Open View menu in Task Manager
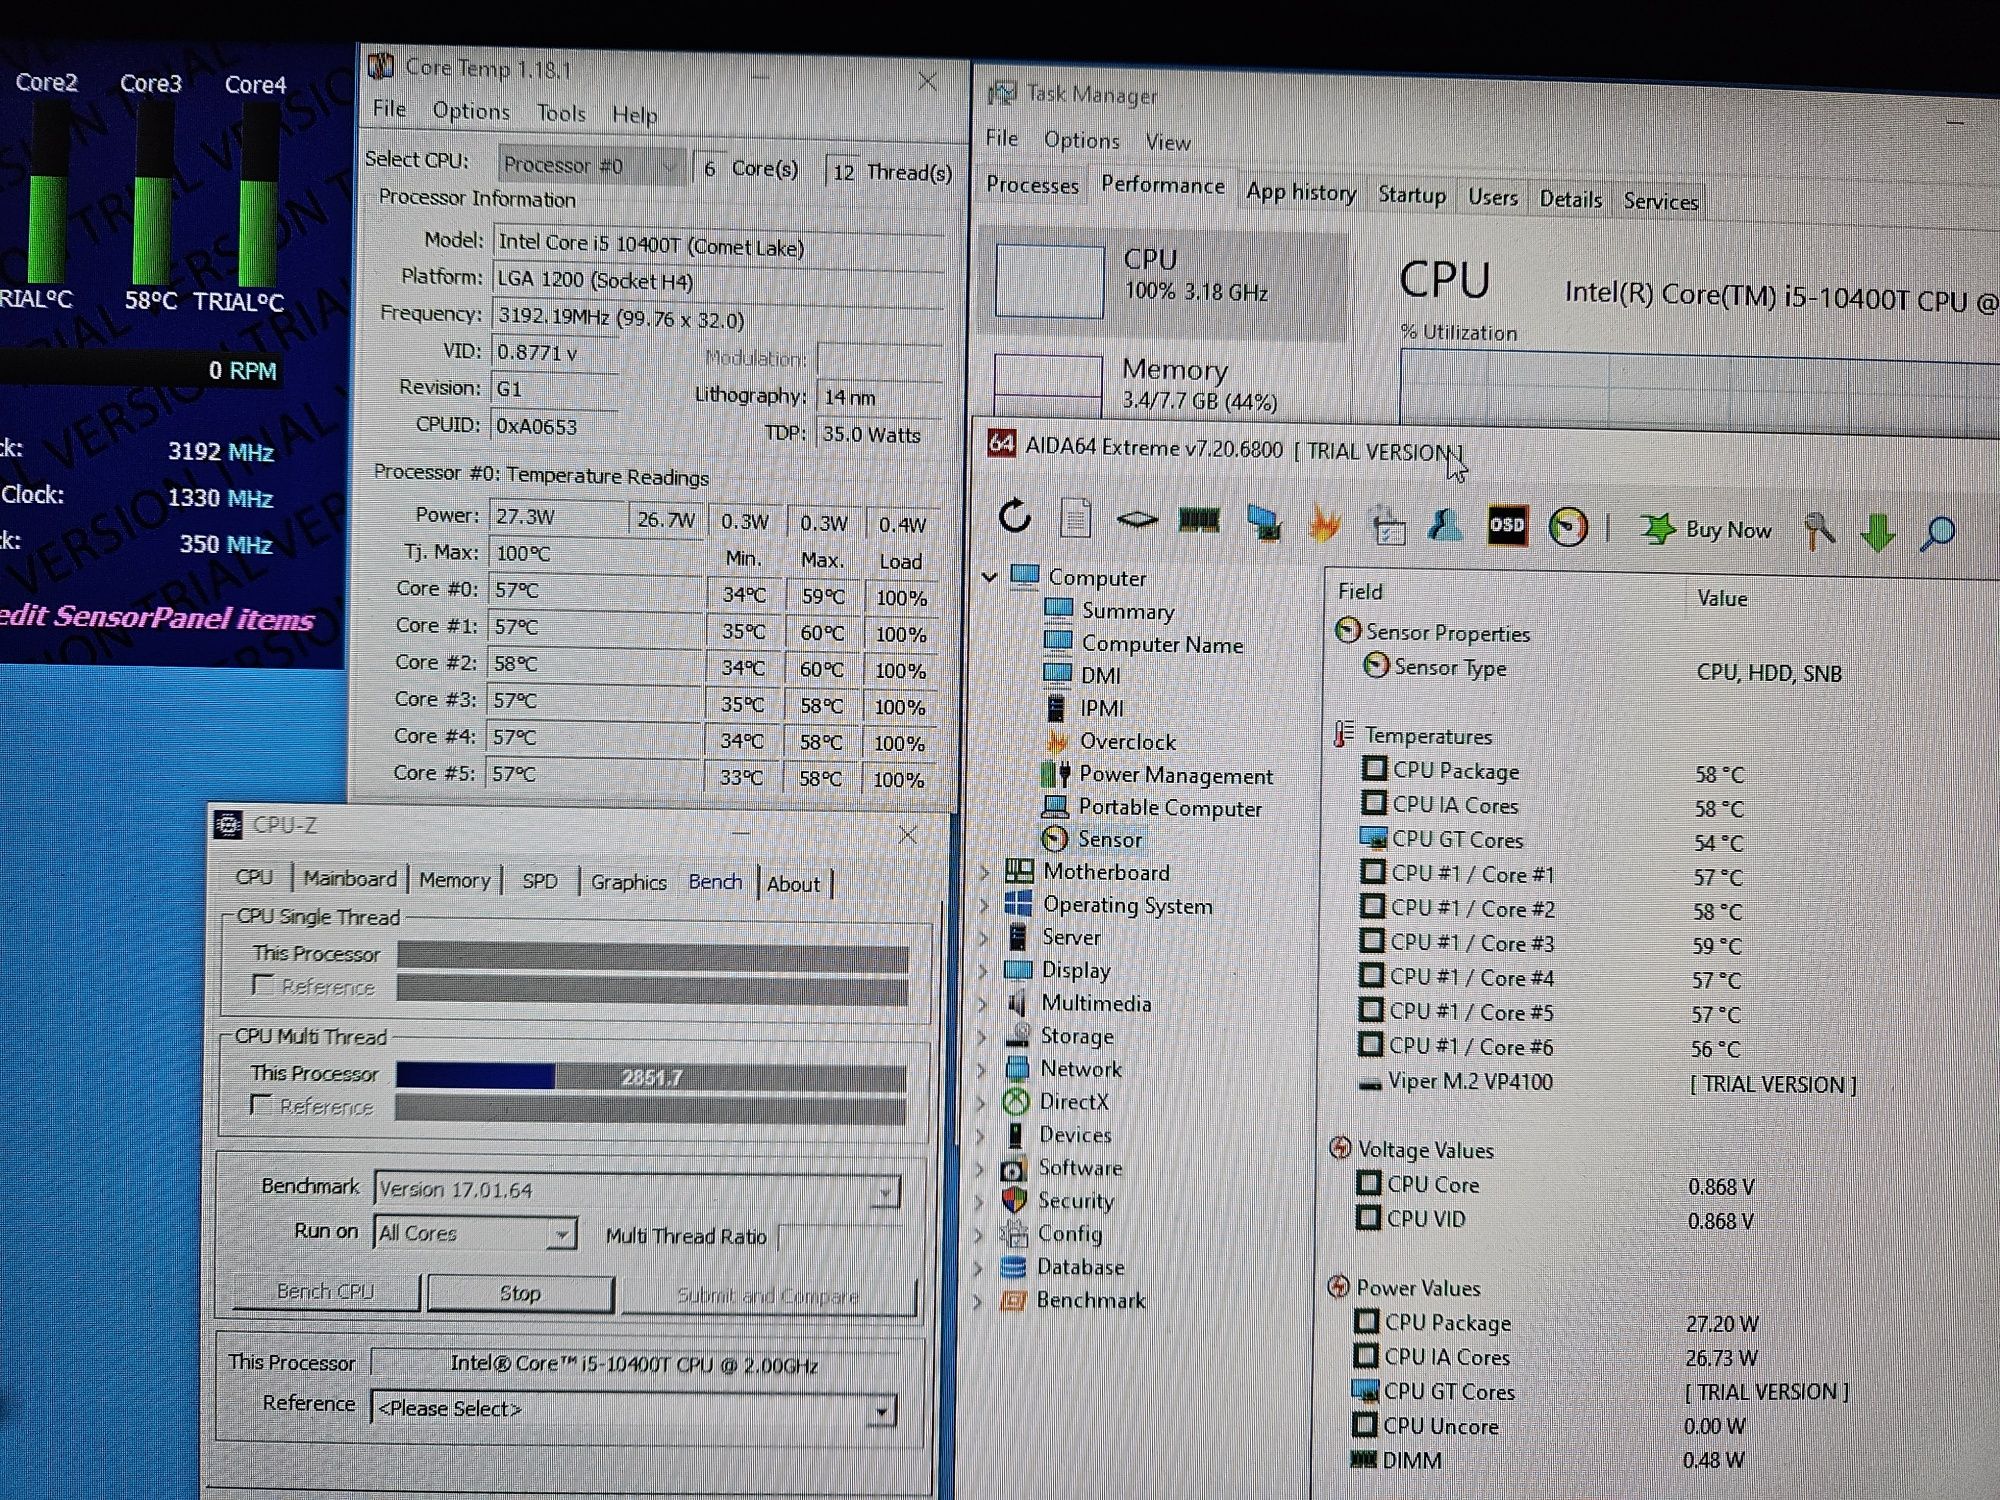2000x1500 pixels. (1167, 142)
